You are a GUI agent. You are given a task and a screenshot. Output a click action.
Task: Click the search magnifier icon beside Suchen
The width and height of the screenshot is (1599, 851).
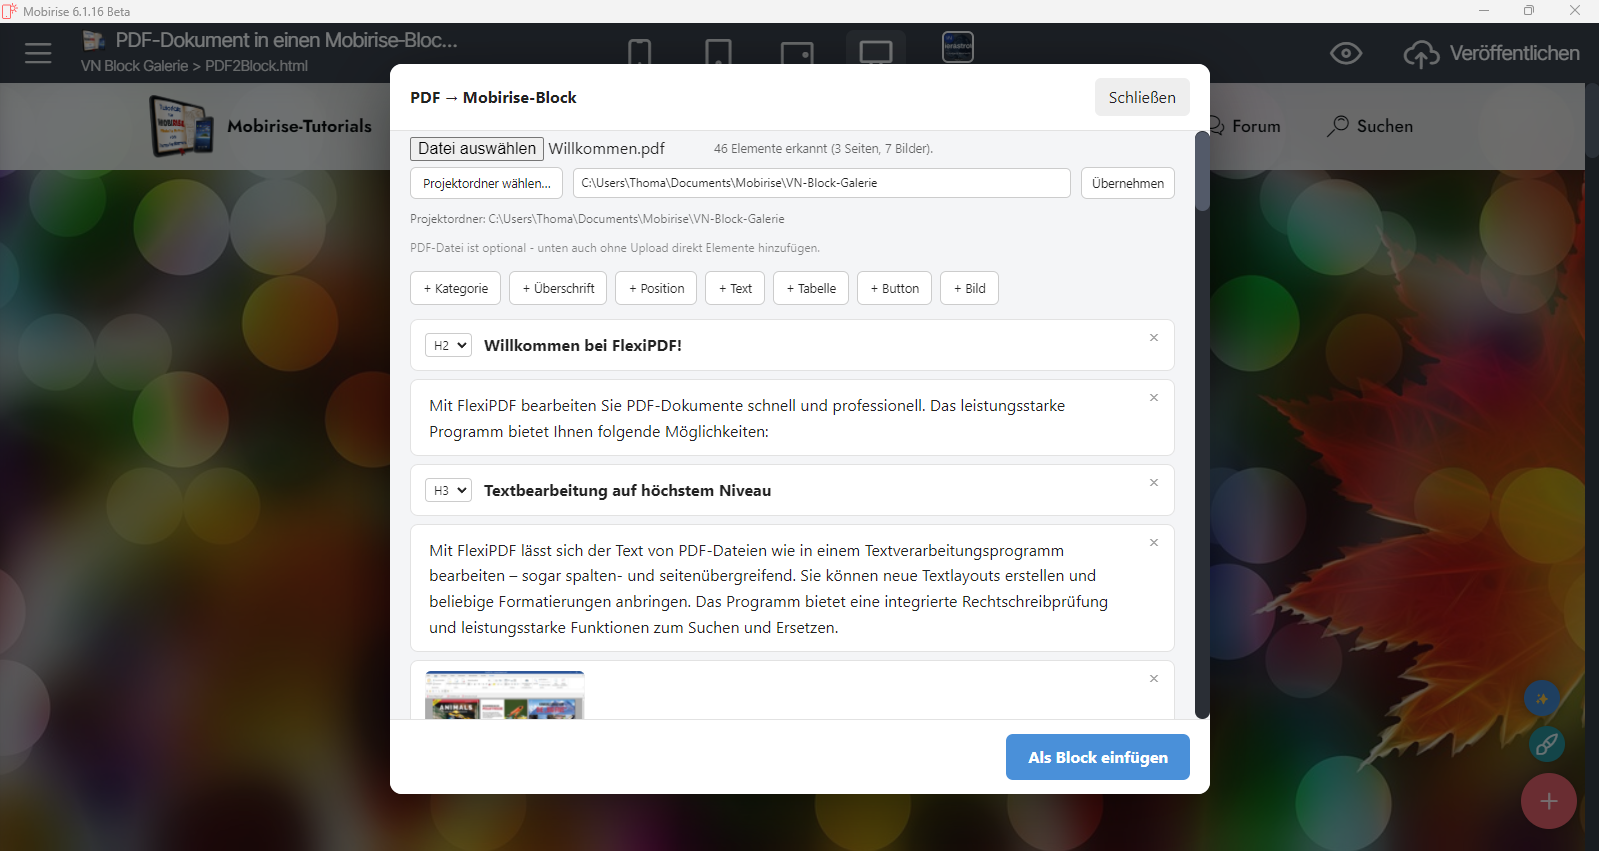point(1338,126)
